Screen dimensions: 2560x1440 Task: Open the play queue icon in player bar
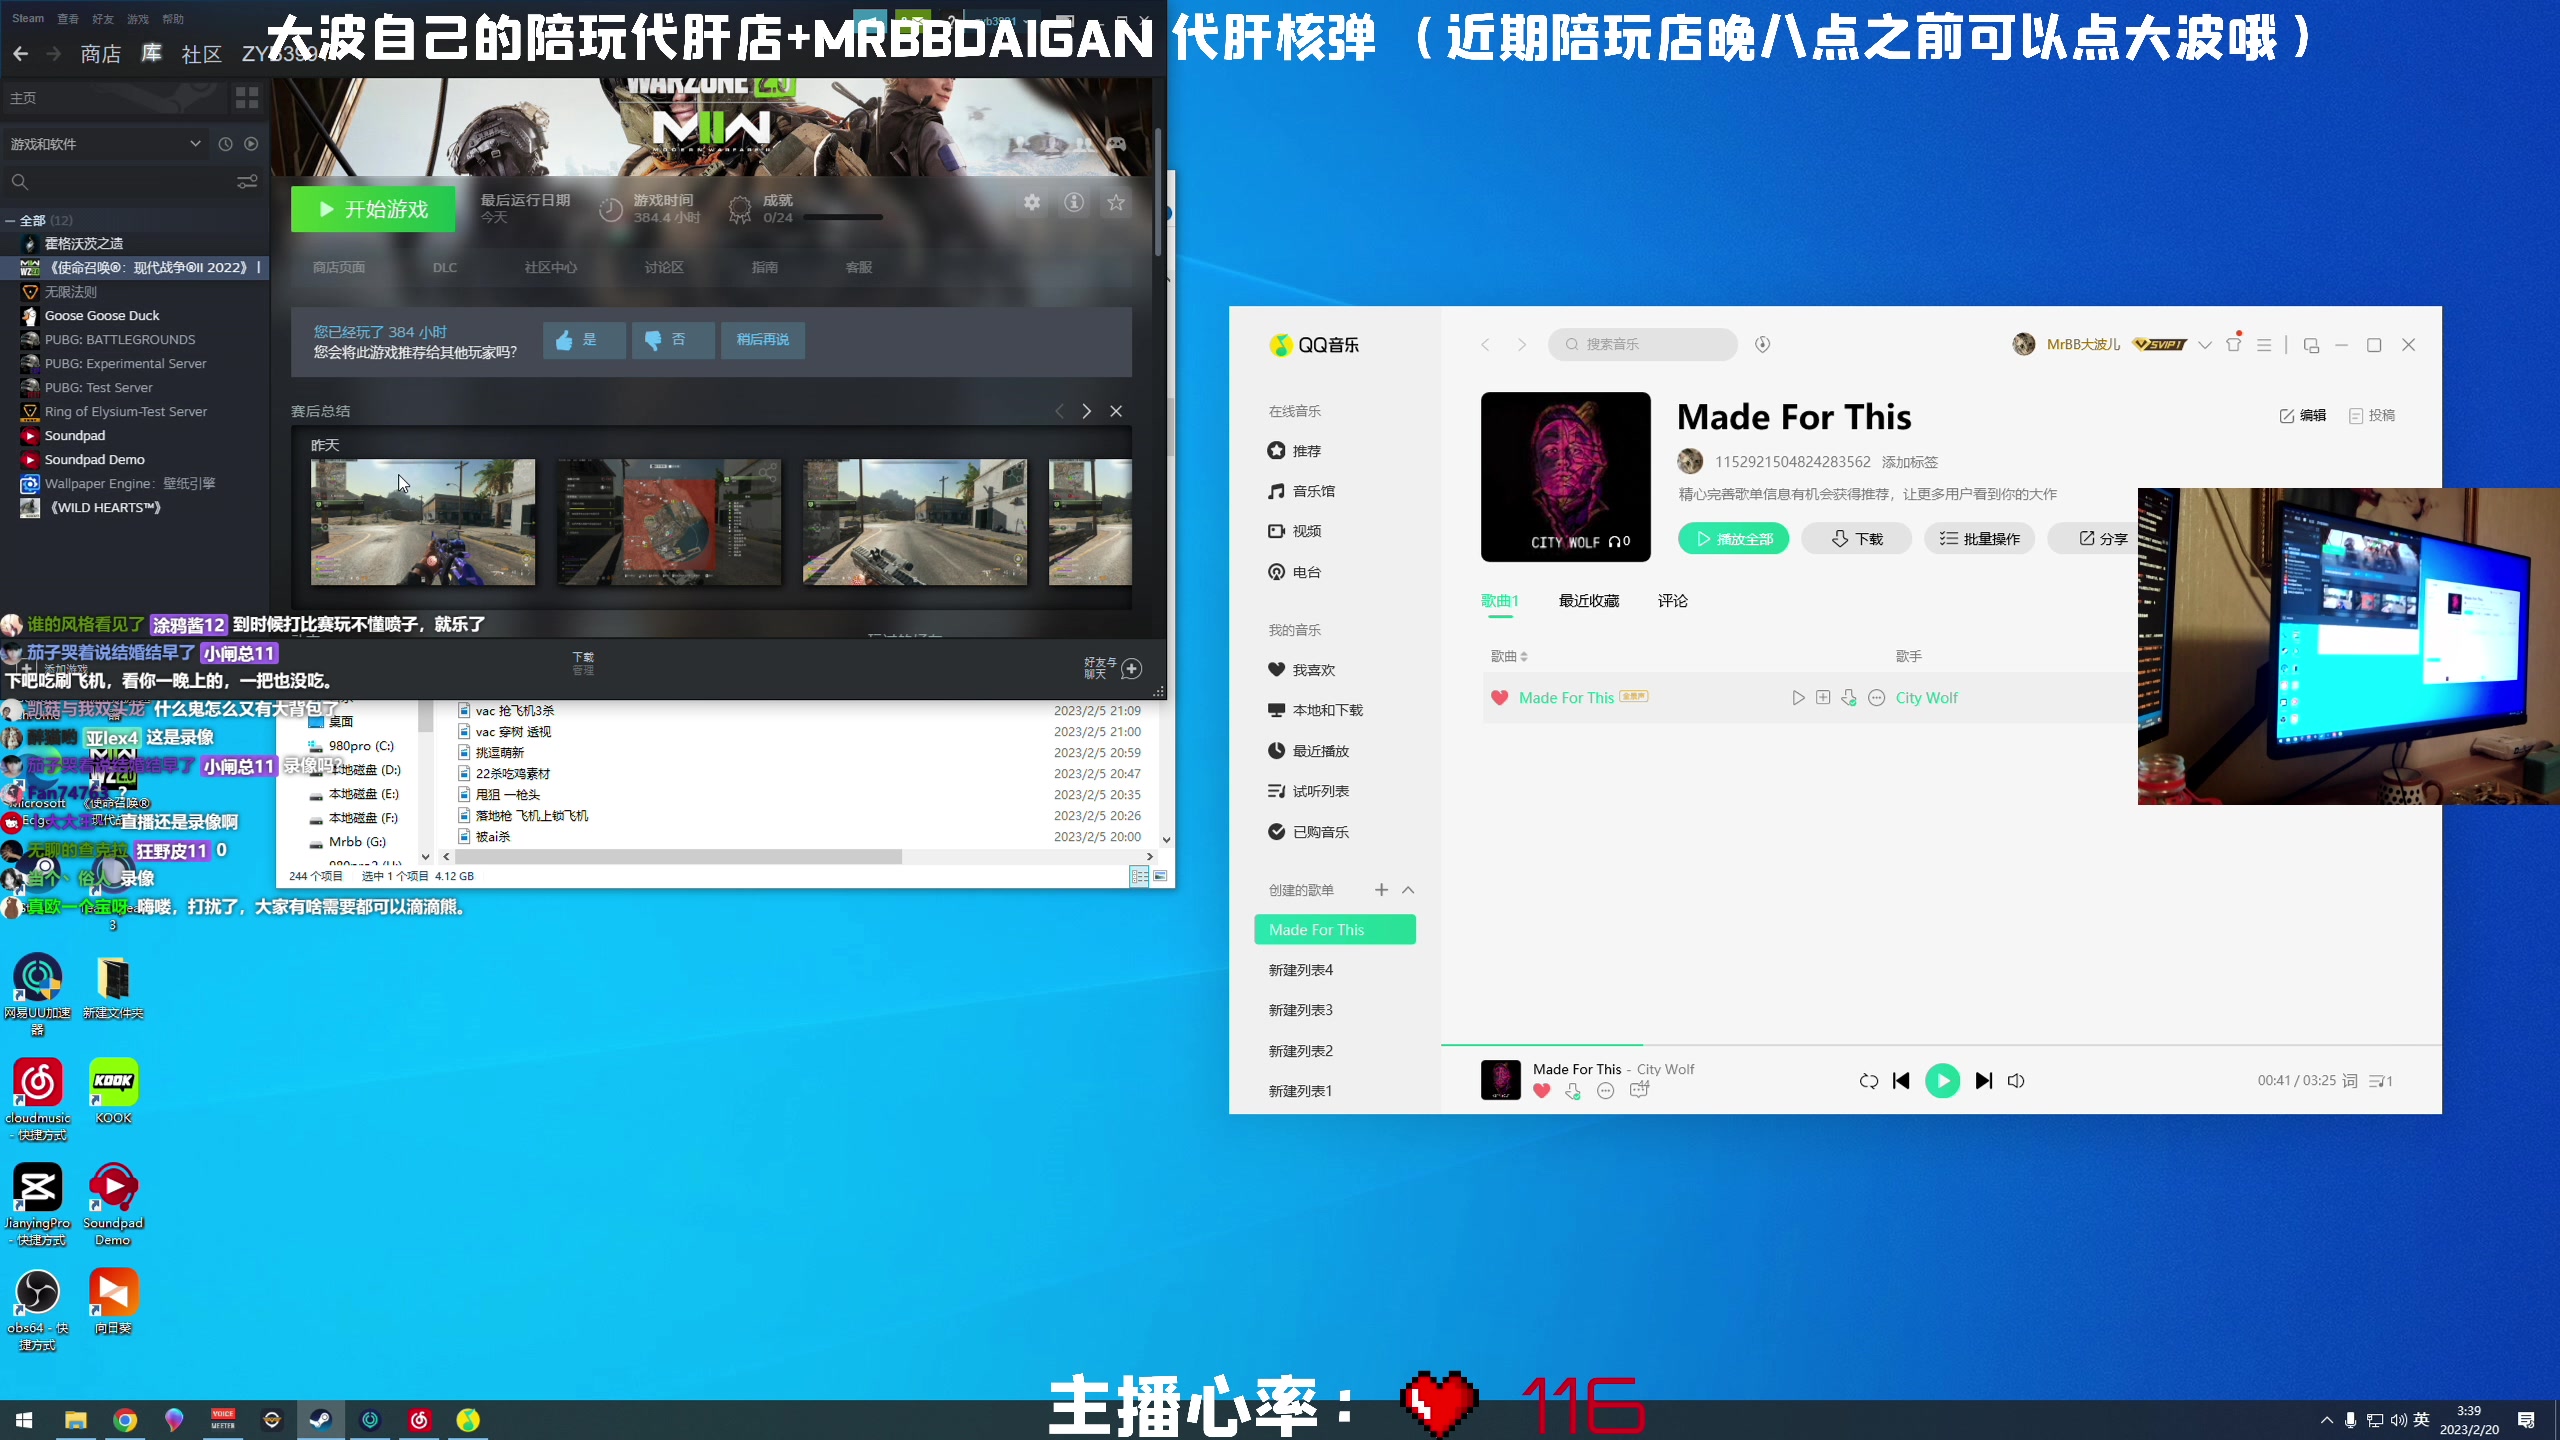[2381, 1081]
